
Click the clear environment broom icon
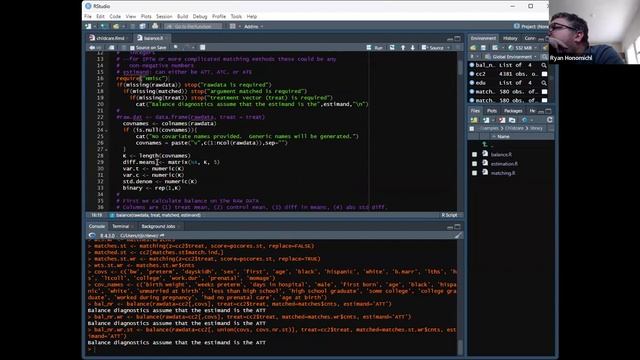pyautogui.click(x=545, y=48)
